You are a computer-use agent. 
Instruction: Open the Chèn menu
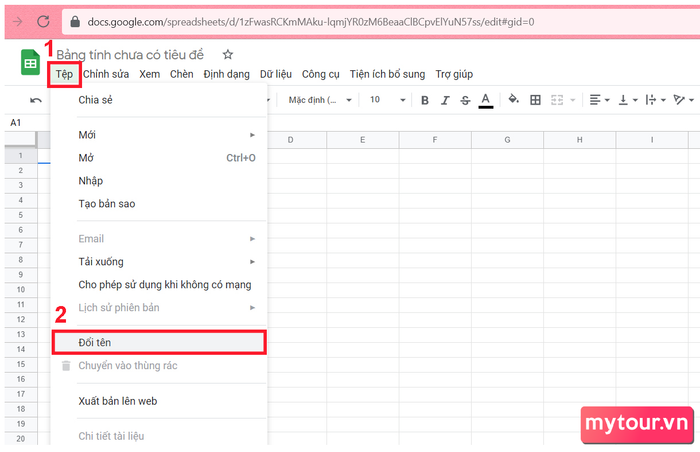click(182, 74)
